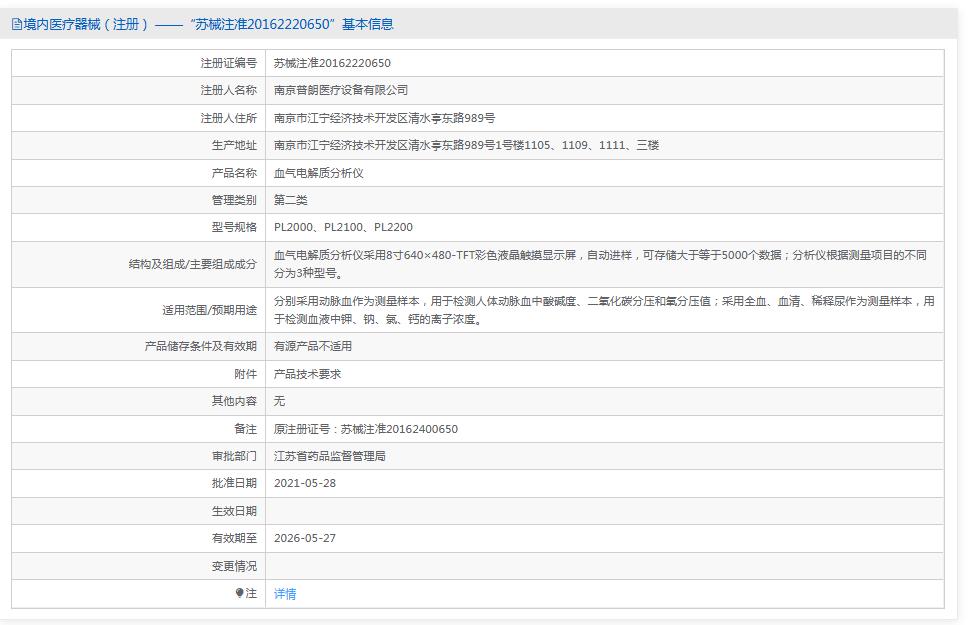Image resolution: width=975 pixels, height=625 pixels.
Task: Select the address ending 清水亭东路989号
Action: click(x=384, y=118)
